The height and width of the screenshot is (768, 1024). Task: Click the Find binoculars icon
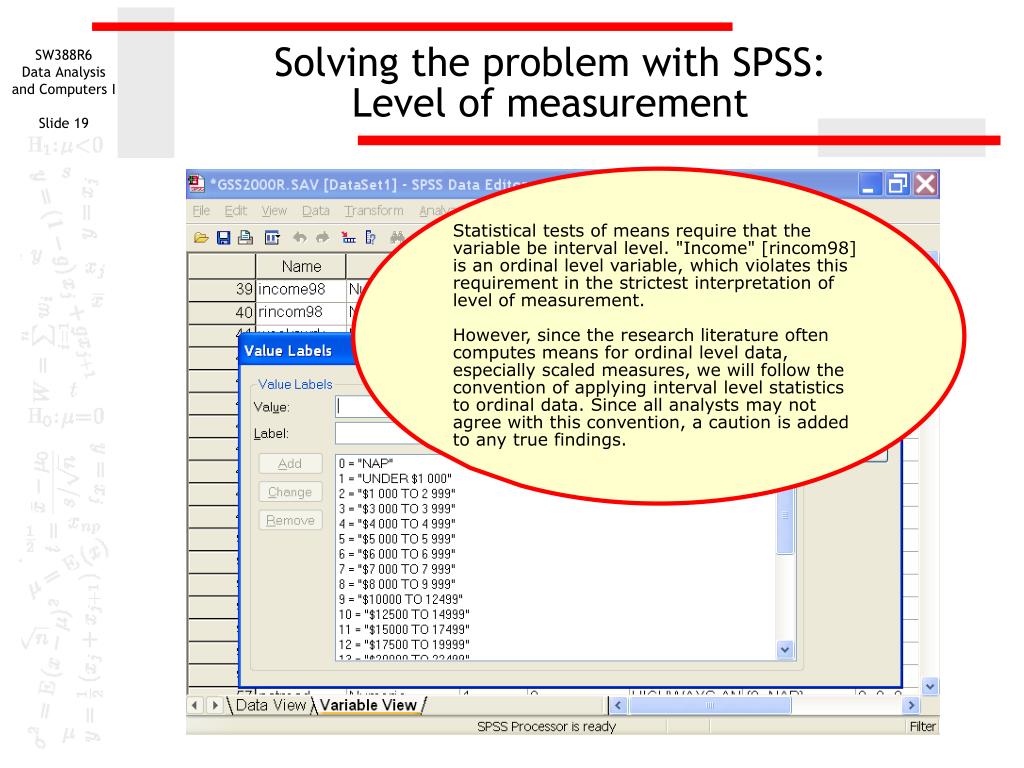tap(397, 238)
